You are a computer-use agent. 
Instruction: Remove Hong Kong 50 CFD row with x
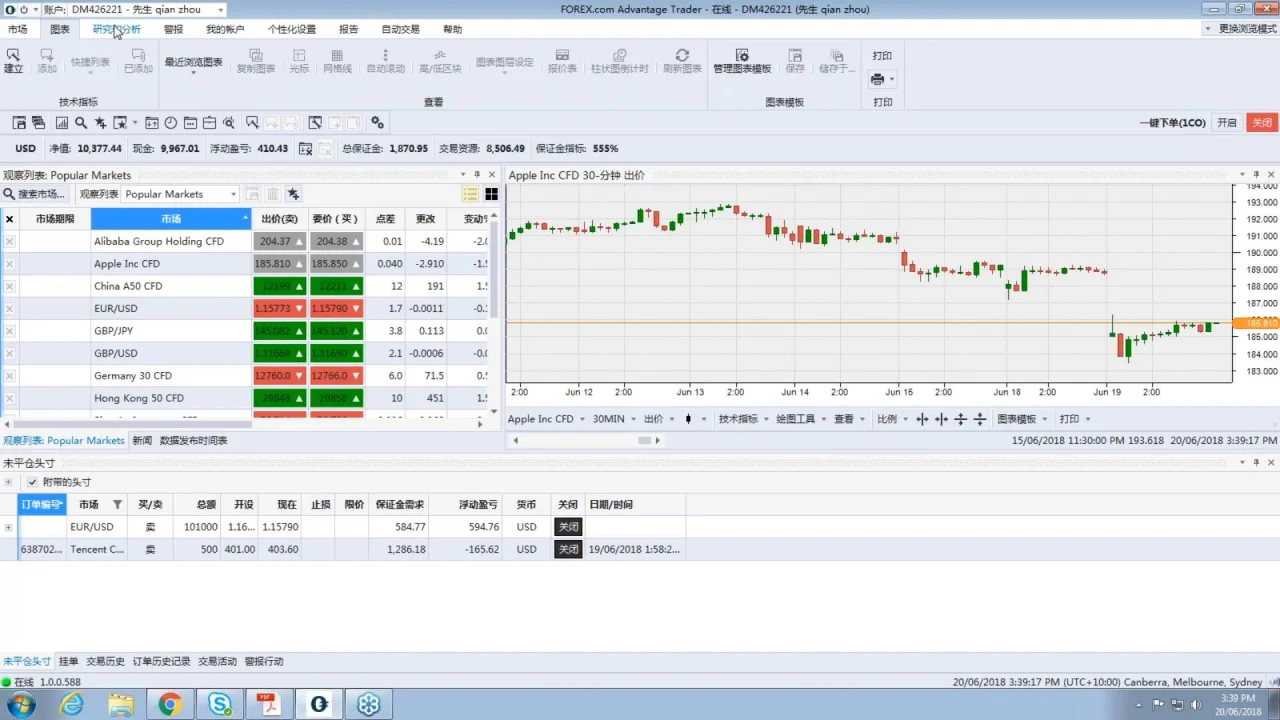pyautogui.click(x=10, y=398)
